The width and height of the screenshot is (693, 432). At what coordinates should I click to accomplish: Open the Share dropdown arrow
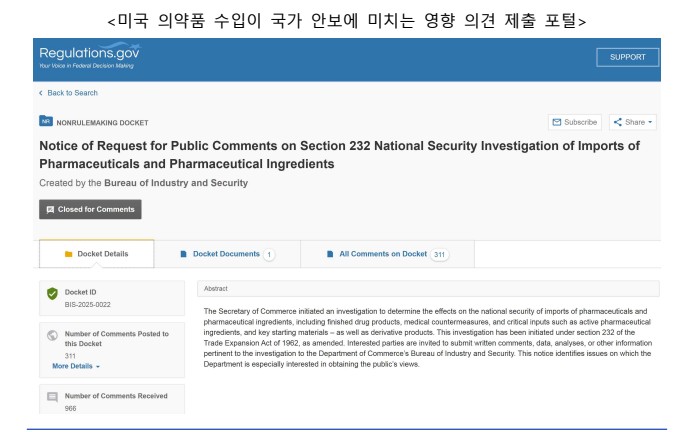pyautogui.click(x=650, y=122)
